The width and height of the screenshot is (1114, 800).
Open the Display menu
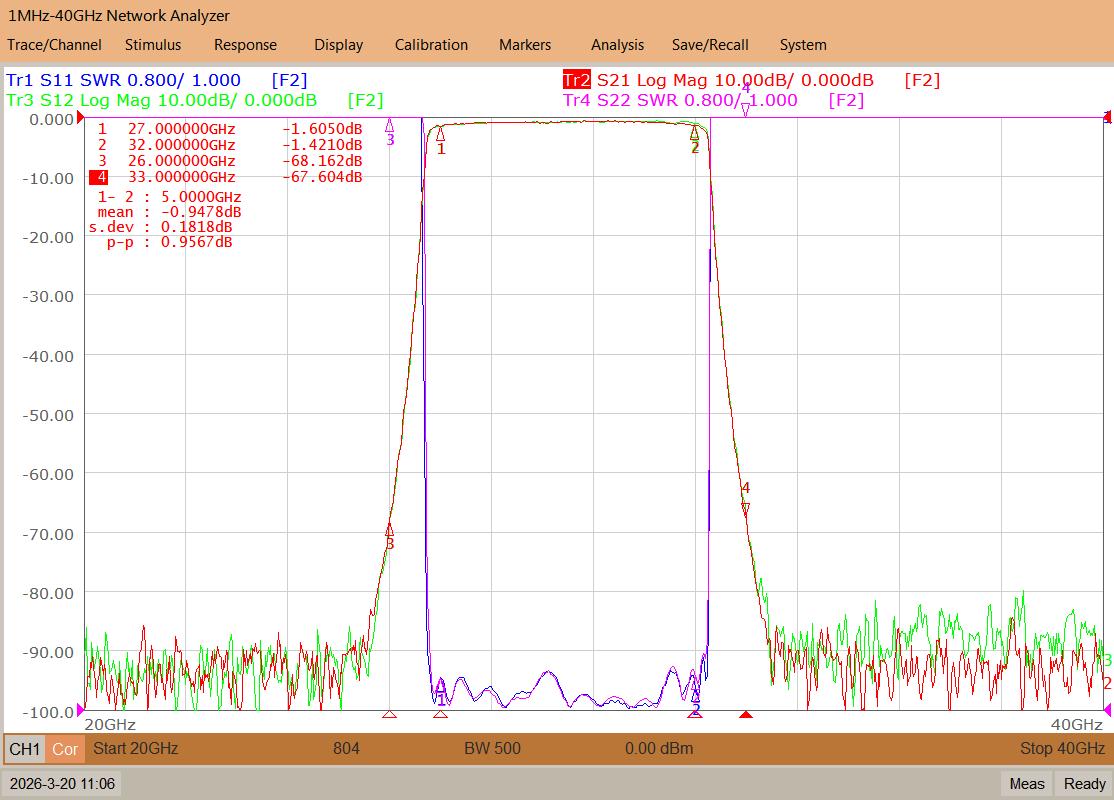click(x=338, y=45)
